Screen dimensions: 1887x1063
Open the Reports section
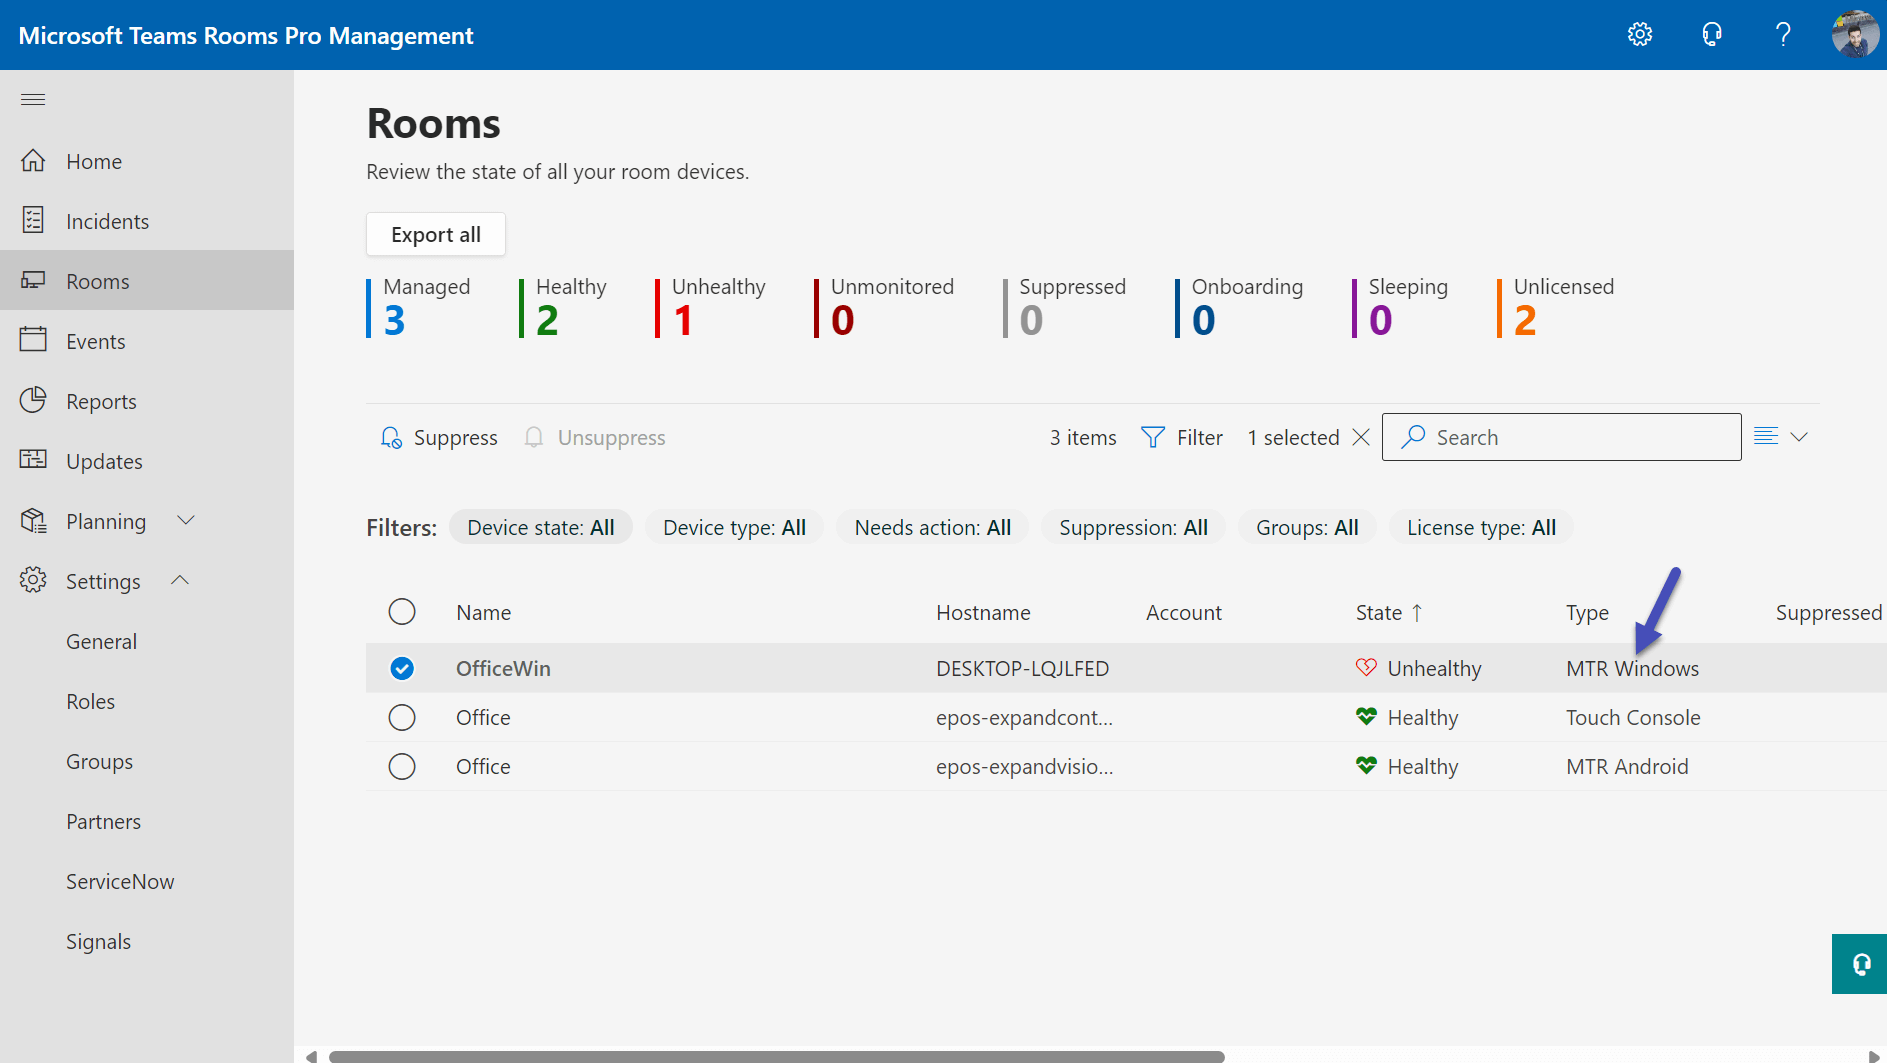click(101, 400)
